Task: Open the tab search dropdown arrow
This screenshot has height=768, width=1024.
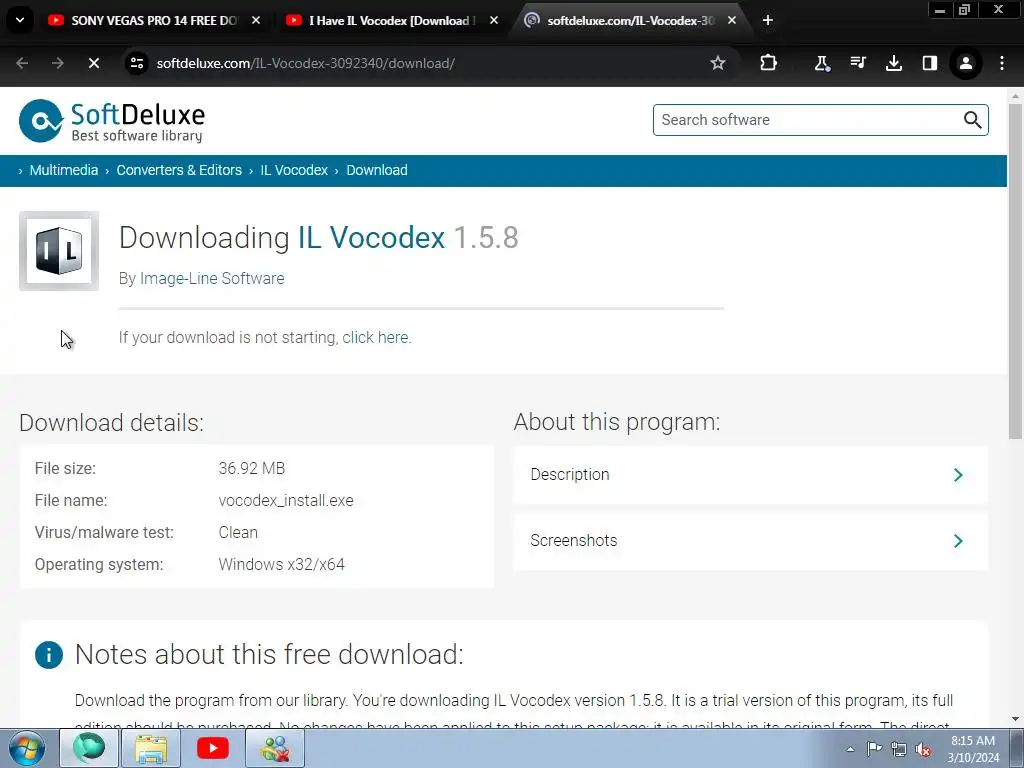Action: click(x=20, y=20)
